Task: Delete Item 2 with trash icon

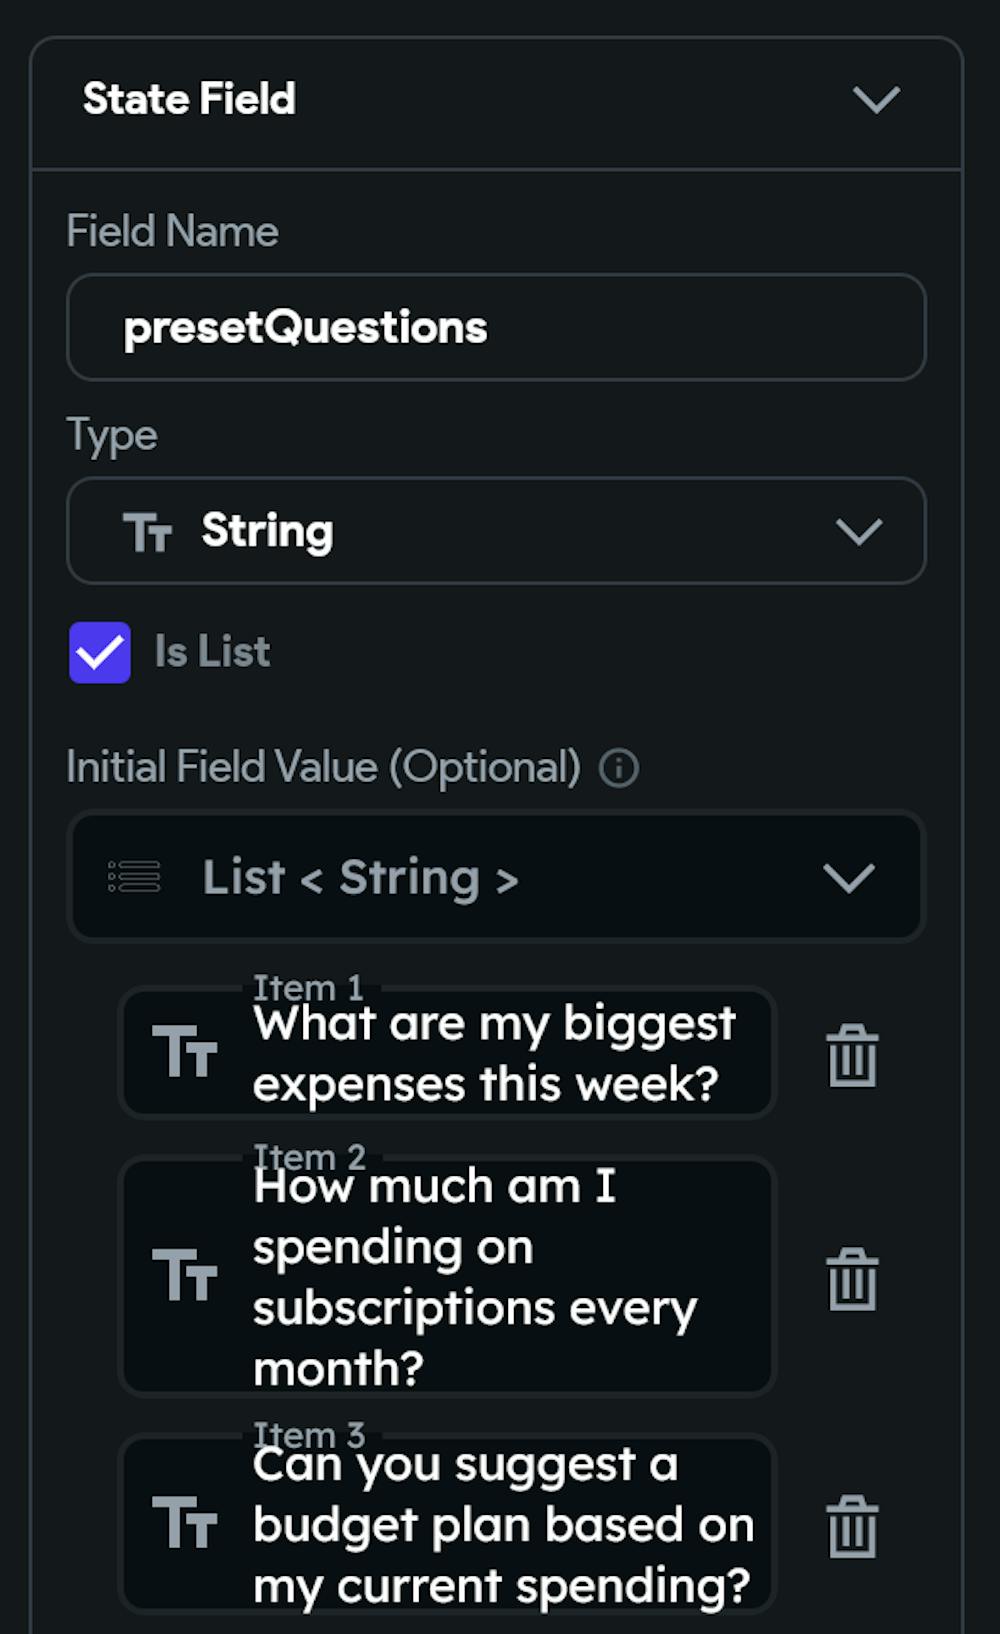Action: coord(852,1278)
